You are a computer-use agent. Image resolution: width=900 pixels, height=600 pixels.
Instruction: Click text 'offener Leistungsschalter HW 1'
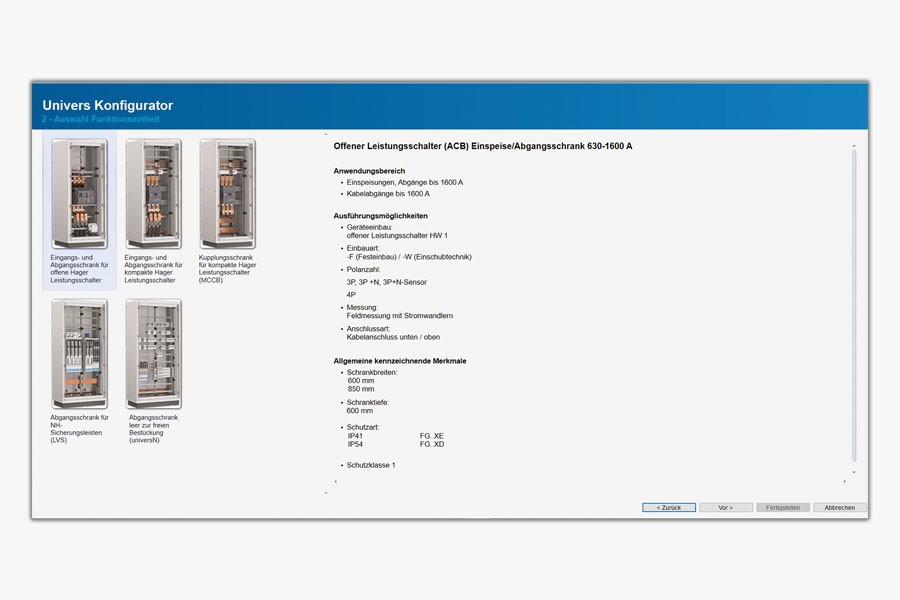pyautogui.click(x=397, y=235)
